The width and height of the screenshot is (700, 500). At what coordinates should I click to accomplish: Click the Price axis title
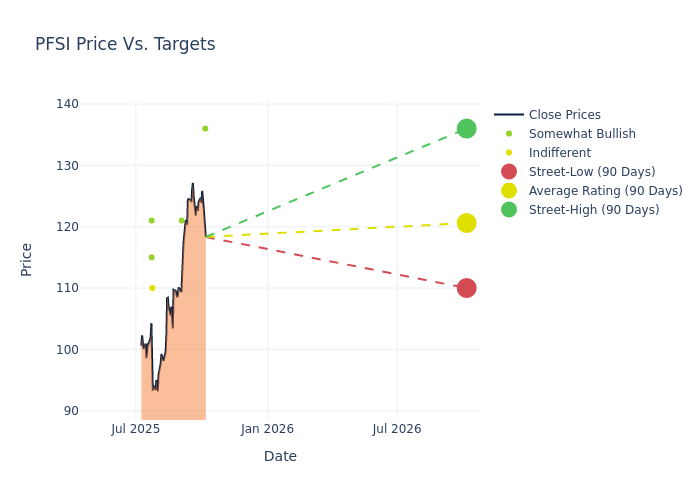click(27, 259)
